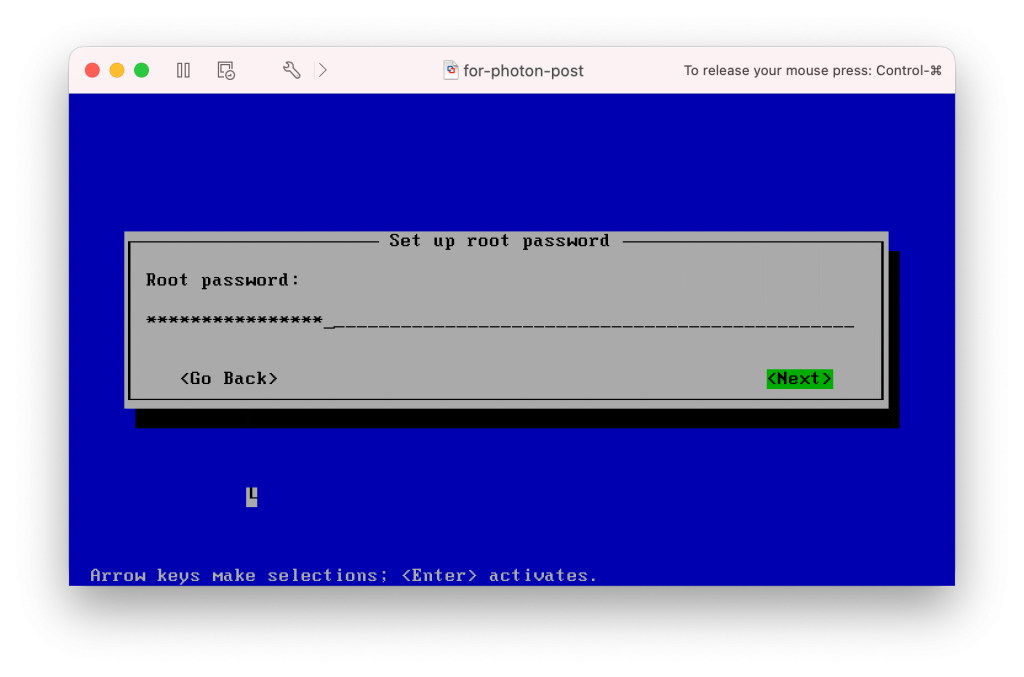Select the <Go Back> button
1024x677 pixels.
(x=229, y=378)
